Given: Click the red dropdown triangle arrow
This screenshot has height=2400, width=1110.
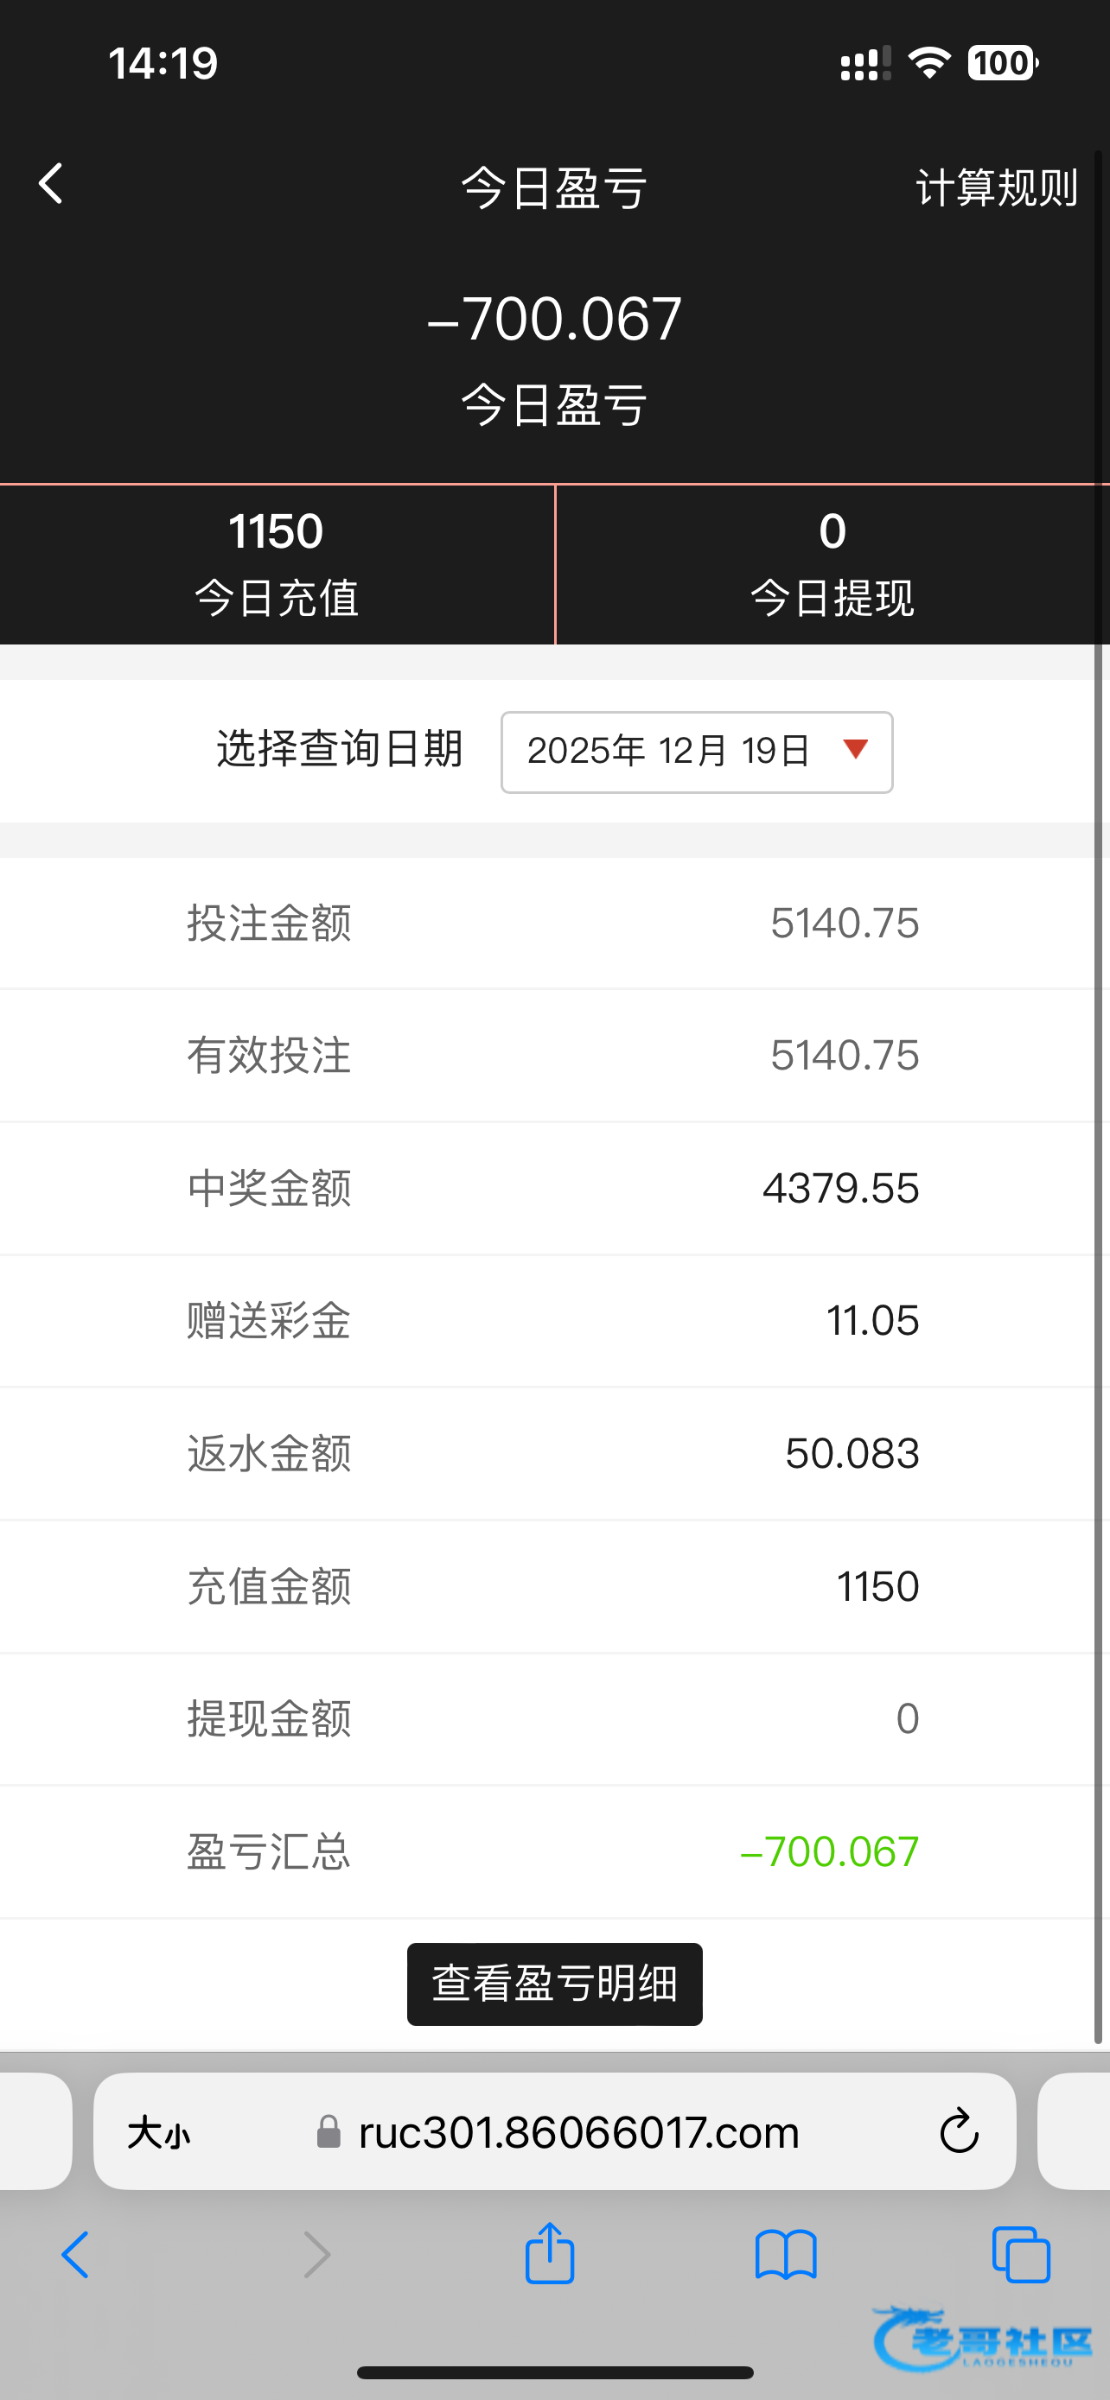Looking at the screenshot, I should pos(855,749).
